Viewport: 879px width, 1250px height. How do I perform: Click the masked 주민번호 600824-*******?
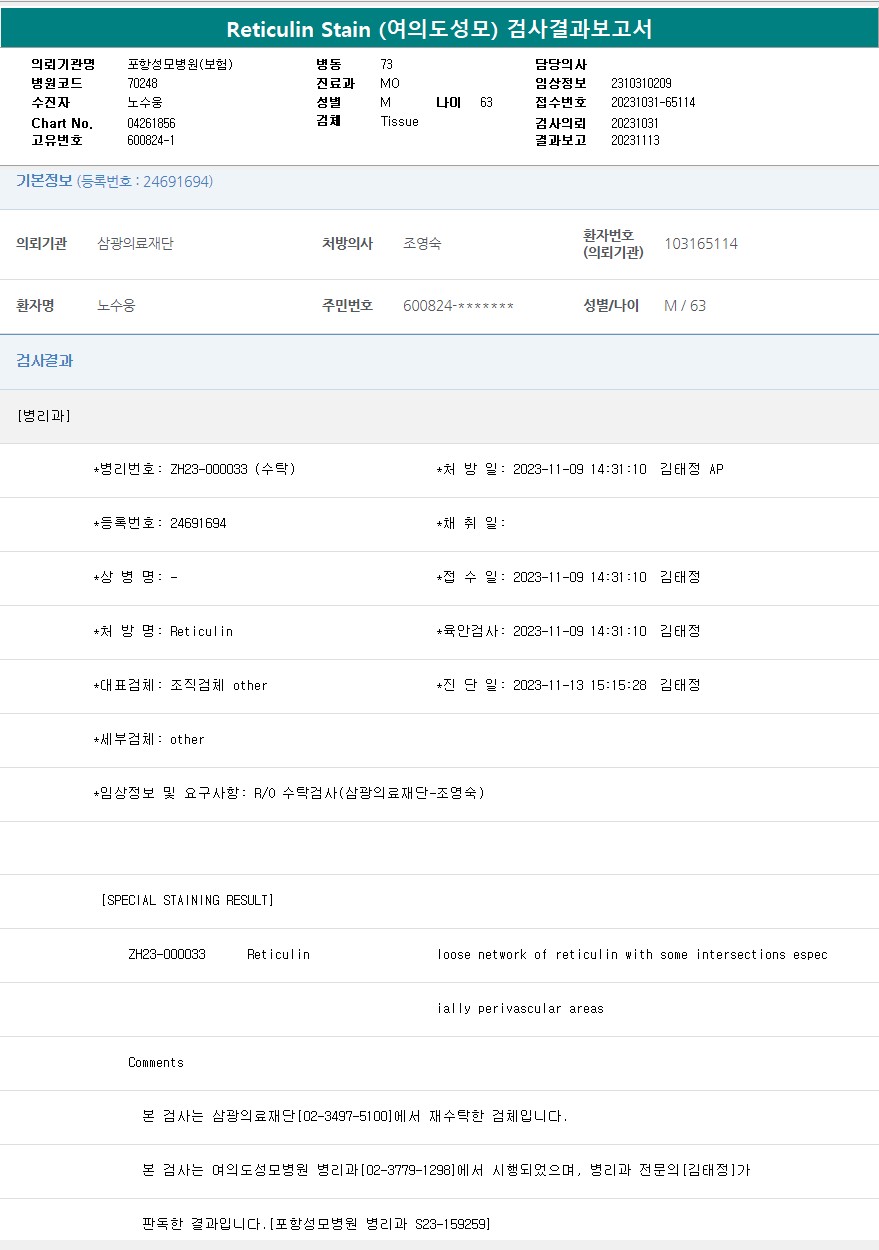tap(458, 306)
